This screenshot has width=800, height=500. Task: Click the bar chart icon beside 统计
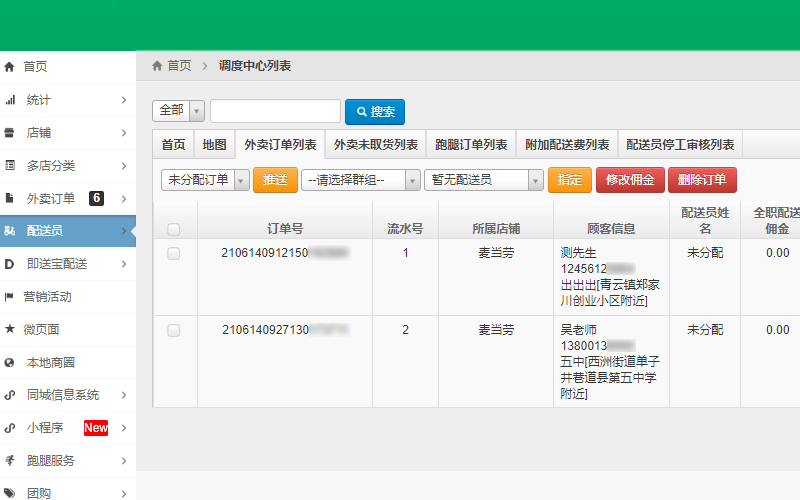tap(10, 100)
